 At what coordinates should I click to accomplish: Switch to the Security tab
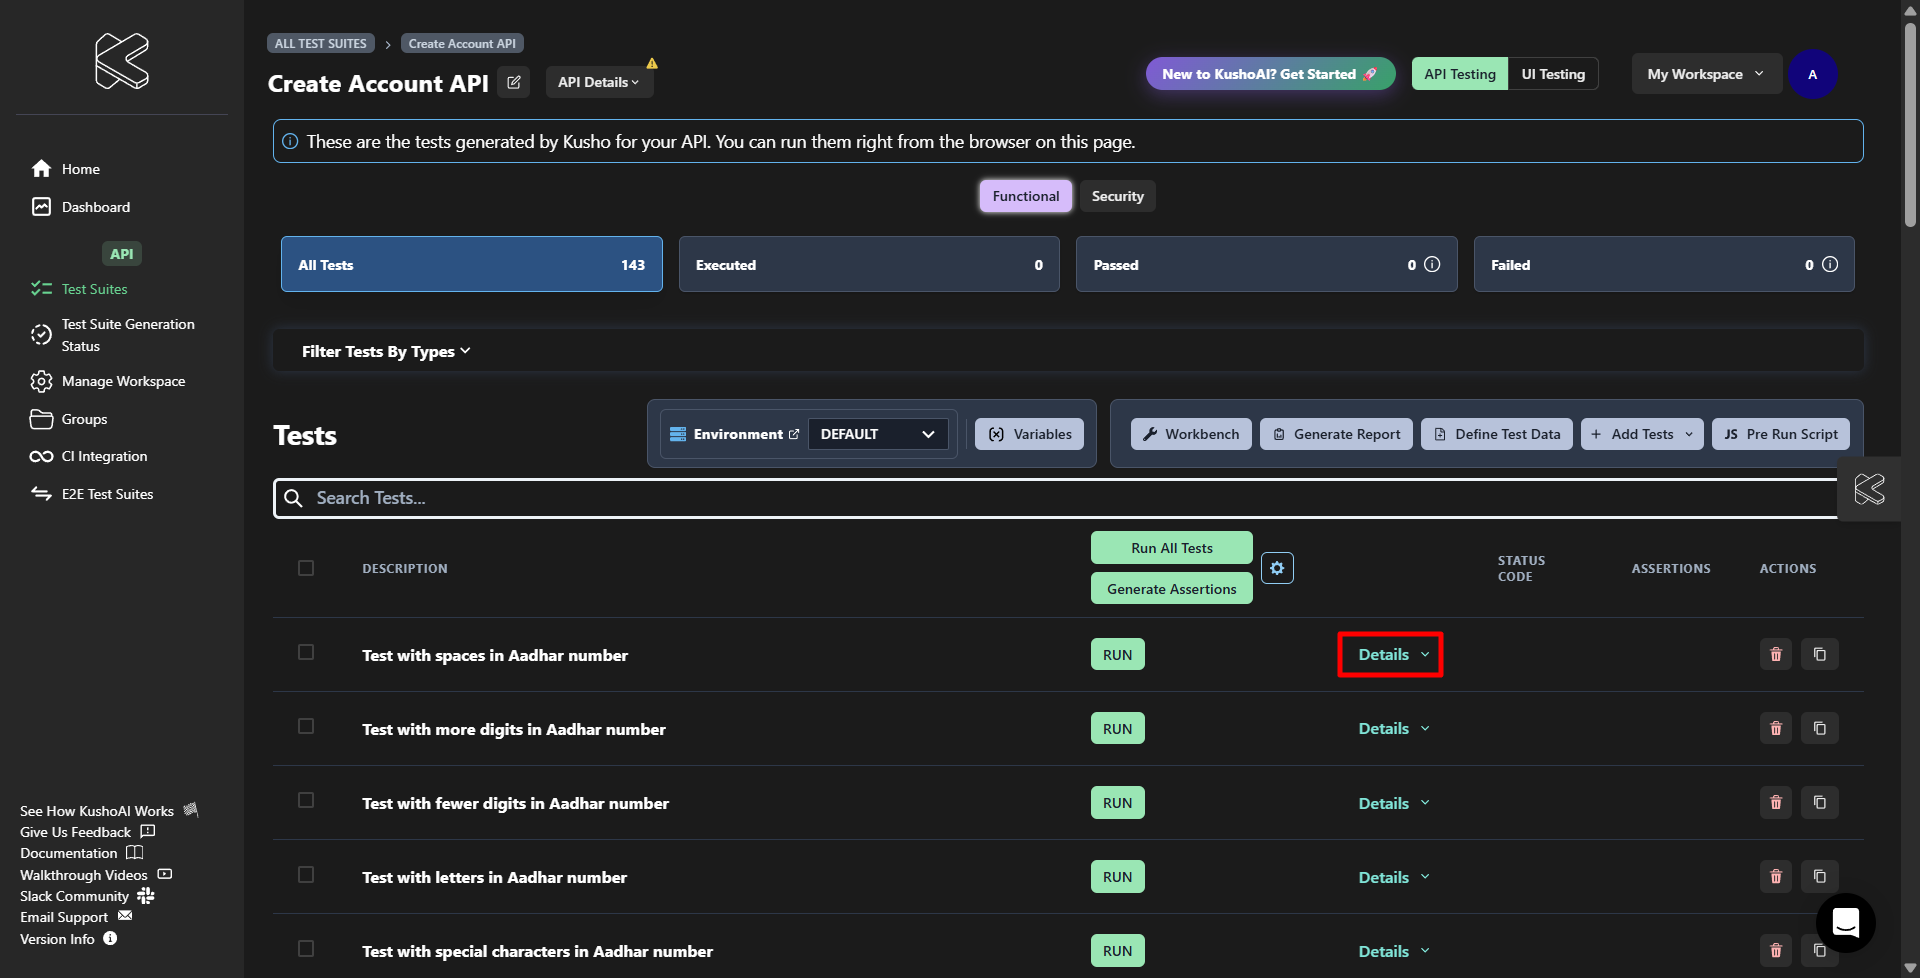pyautogui.click(x=1117, y=197)
